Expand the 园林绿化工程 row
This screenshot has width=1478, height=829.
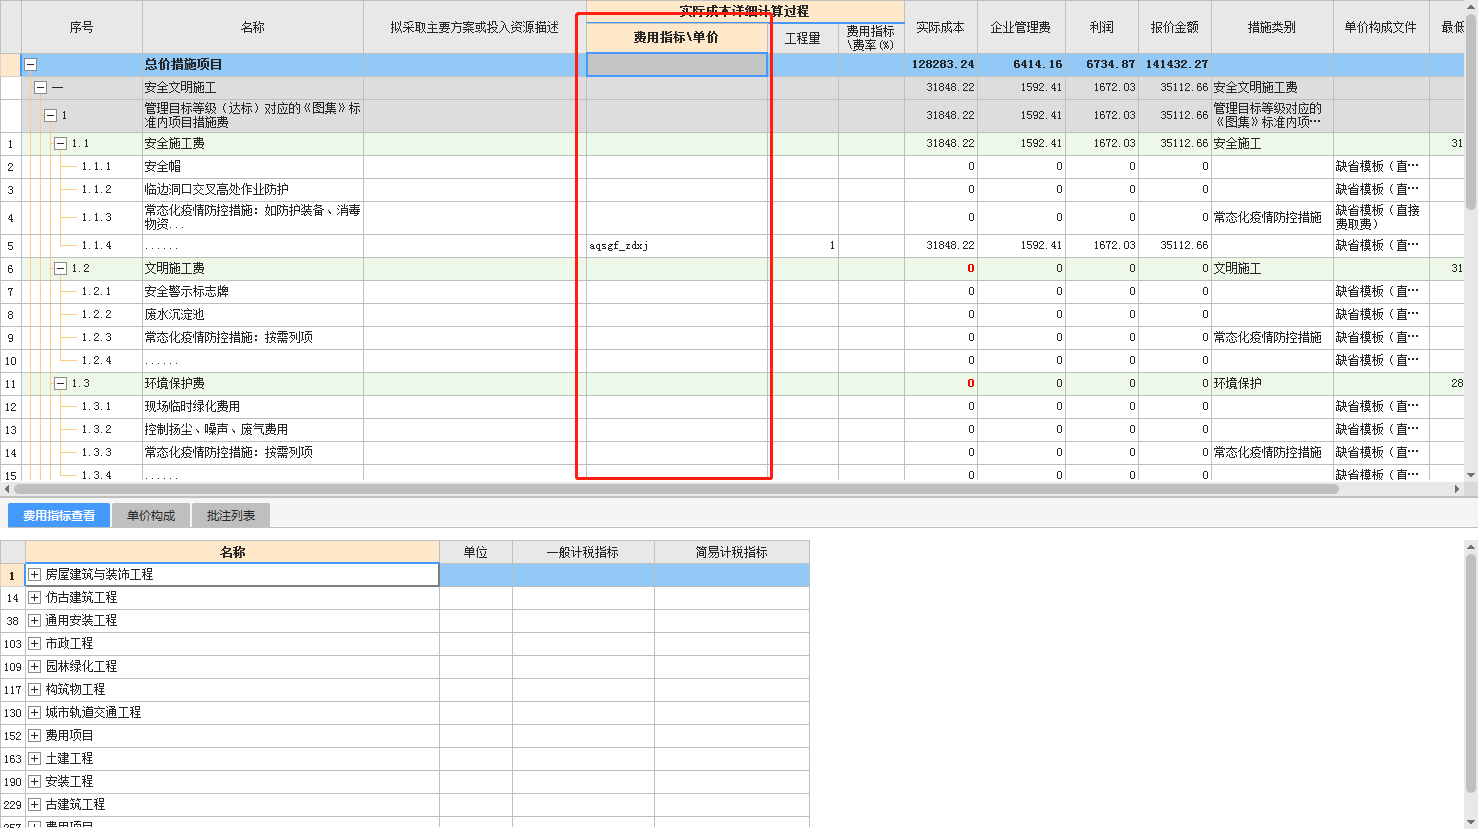coord(34,666)
